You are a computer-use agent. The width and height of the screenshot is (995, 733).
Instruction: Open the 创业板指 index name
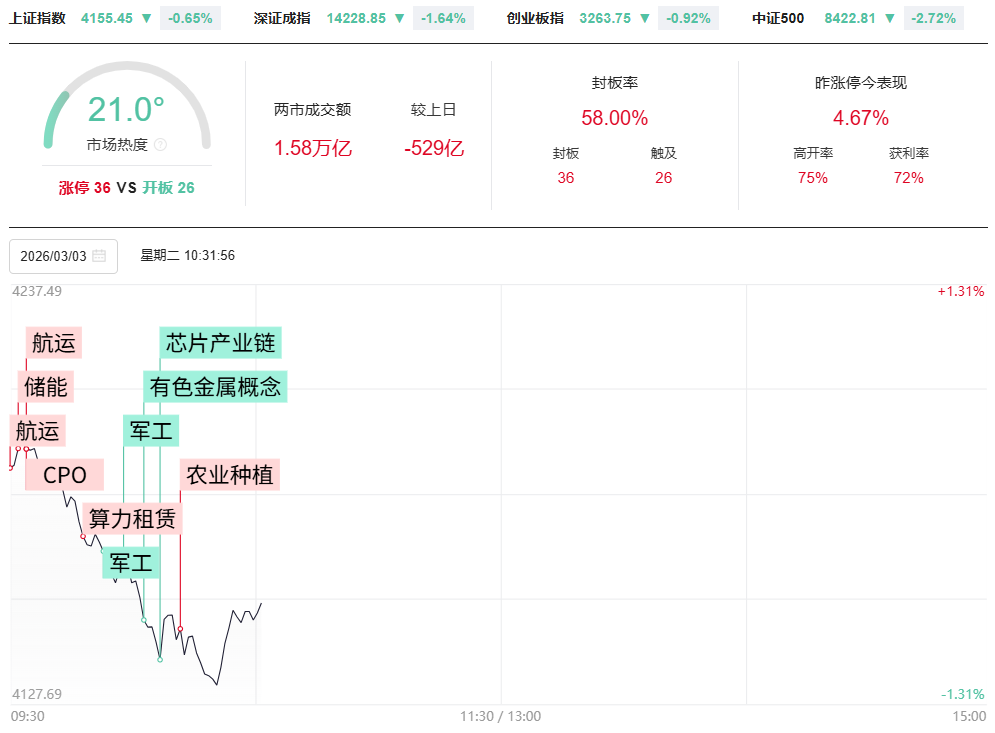[535, 18]
